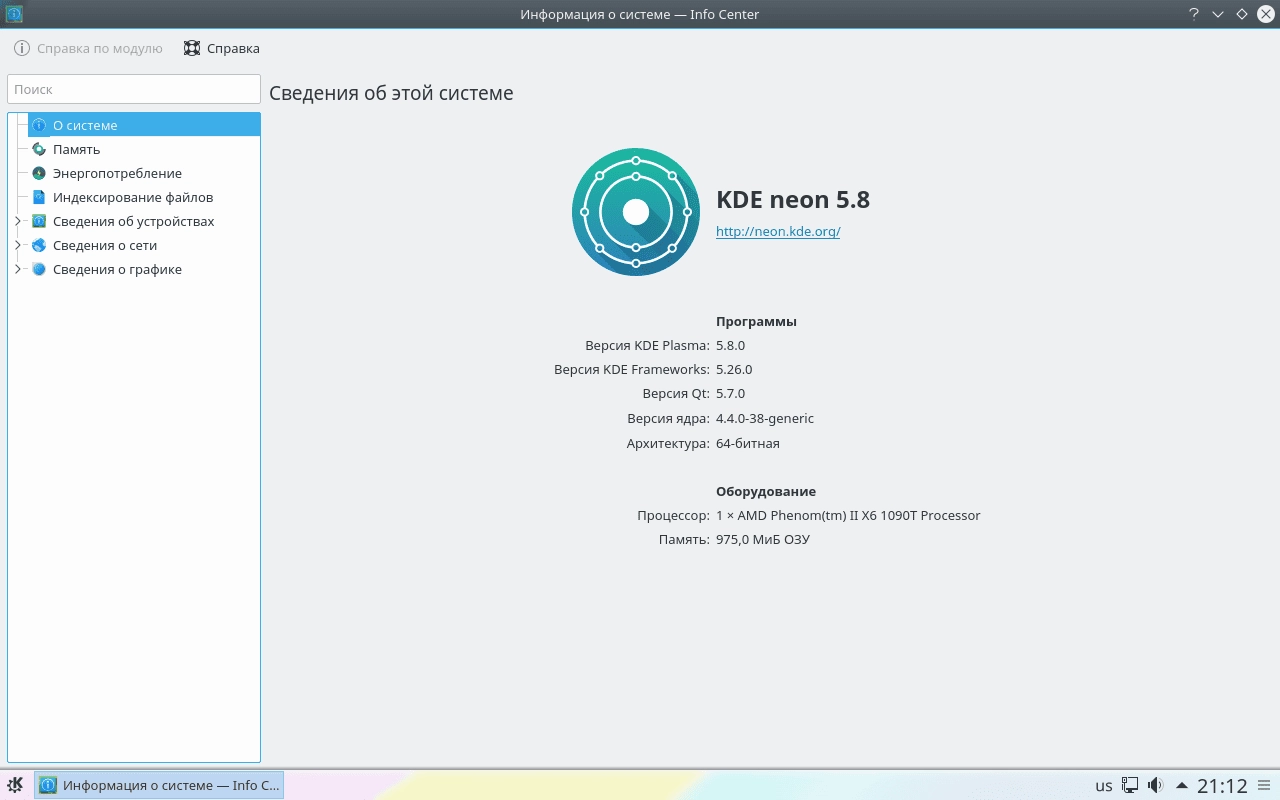Click the "Версия KDE Plasma:" label
Image resolution: width=1280 pixels, height=800 pixels.
click(647, 345)
